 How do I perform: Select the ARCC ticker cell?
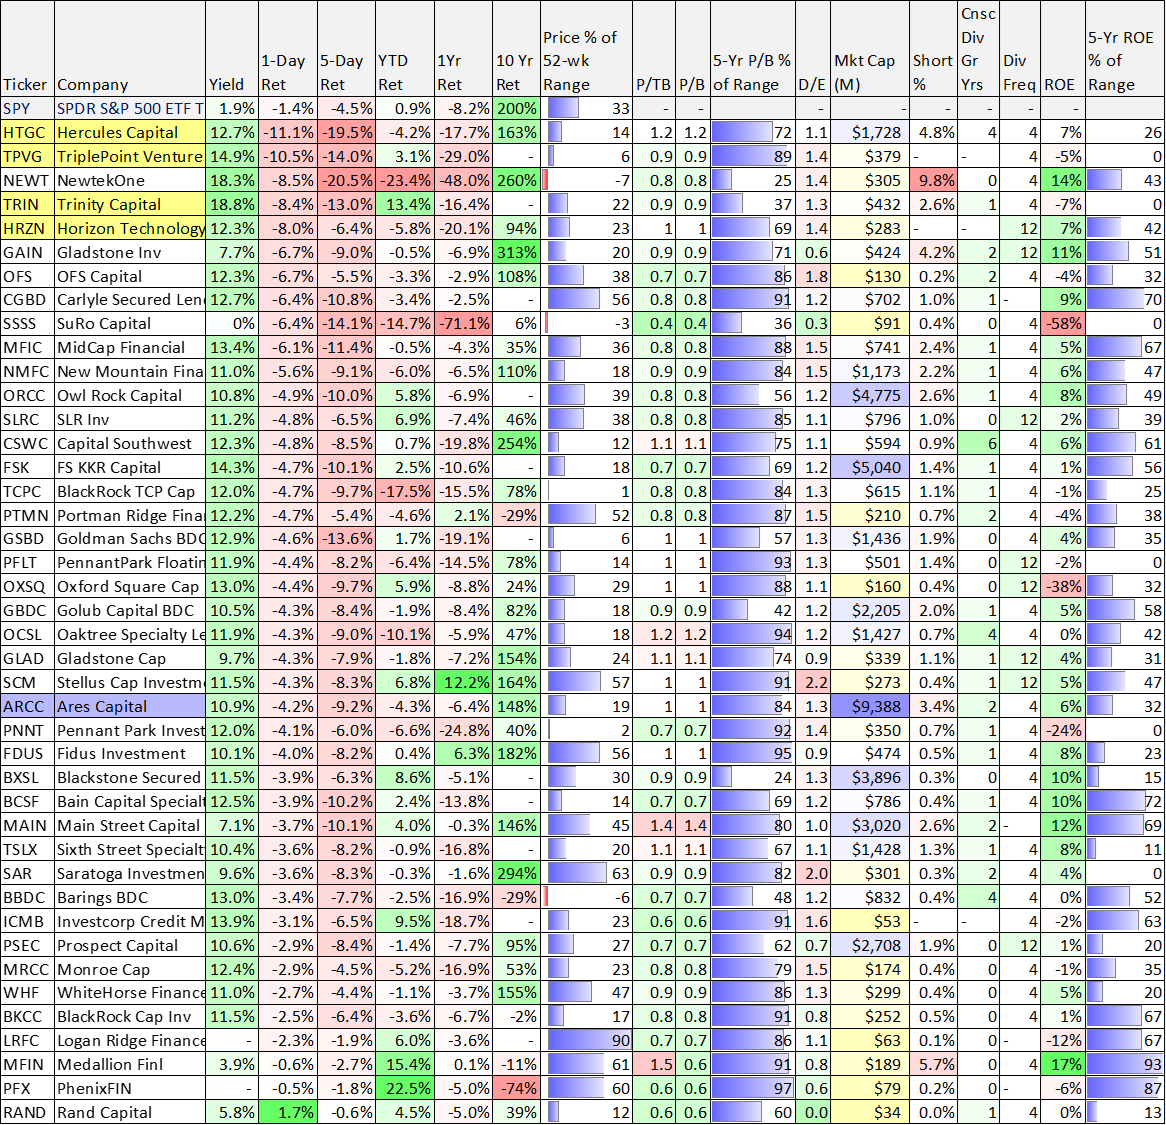pos(27,706)
